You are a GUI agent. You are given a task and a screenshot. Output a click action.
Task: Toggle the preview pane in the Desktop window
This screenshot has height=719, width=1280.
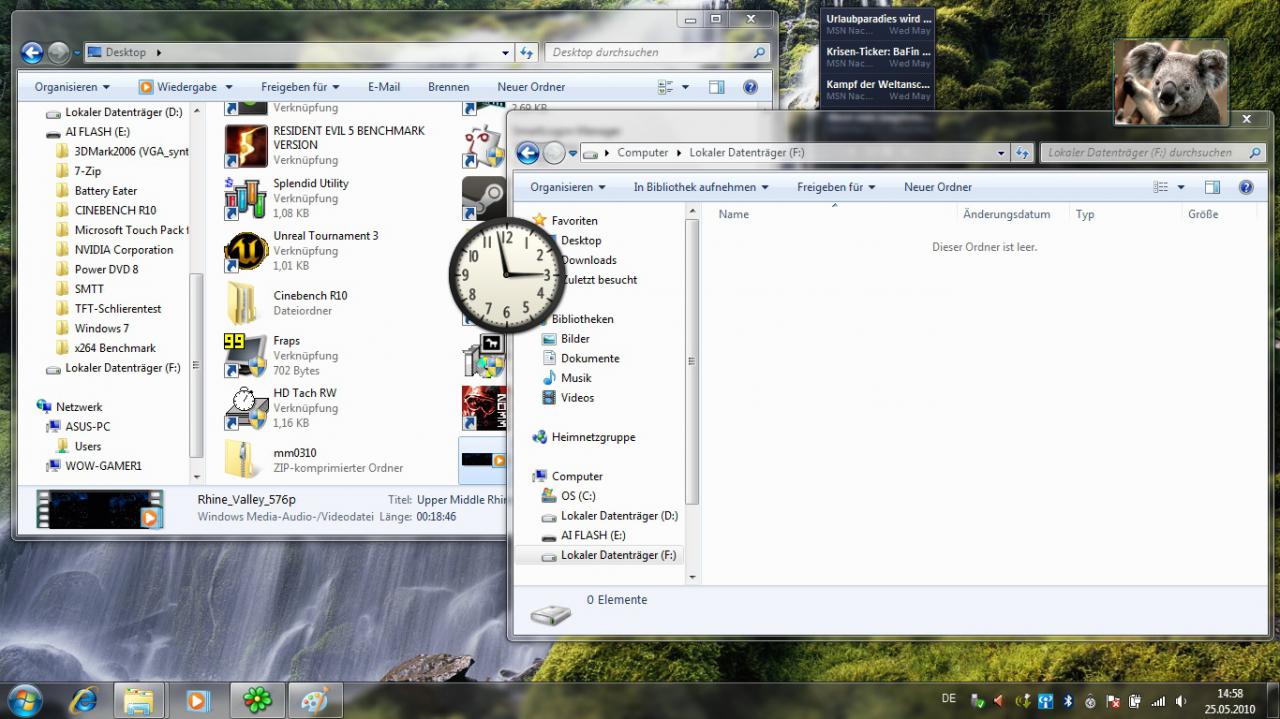click(717, 87)
